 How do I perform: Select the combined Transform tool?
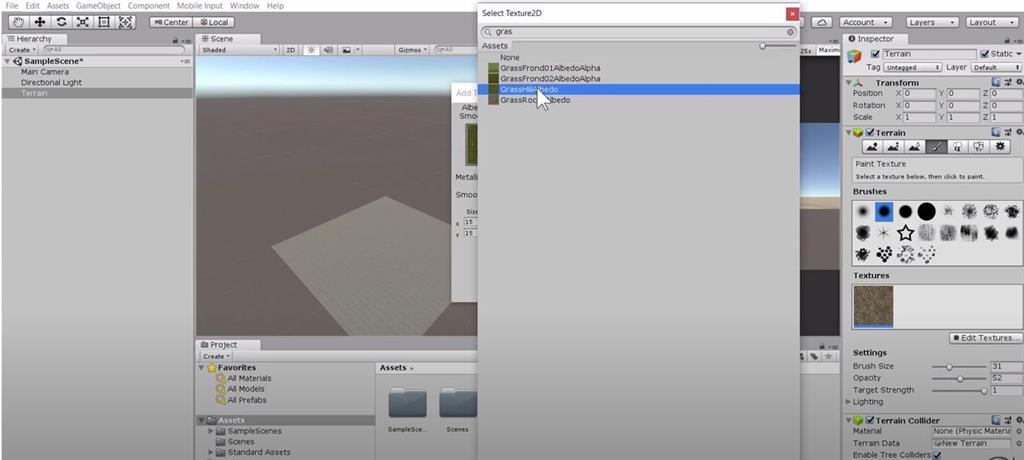coord(125,22)
